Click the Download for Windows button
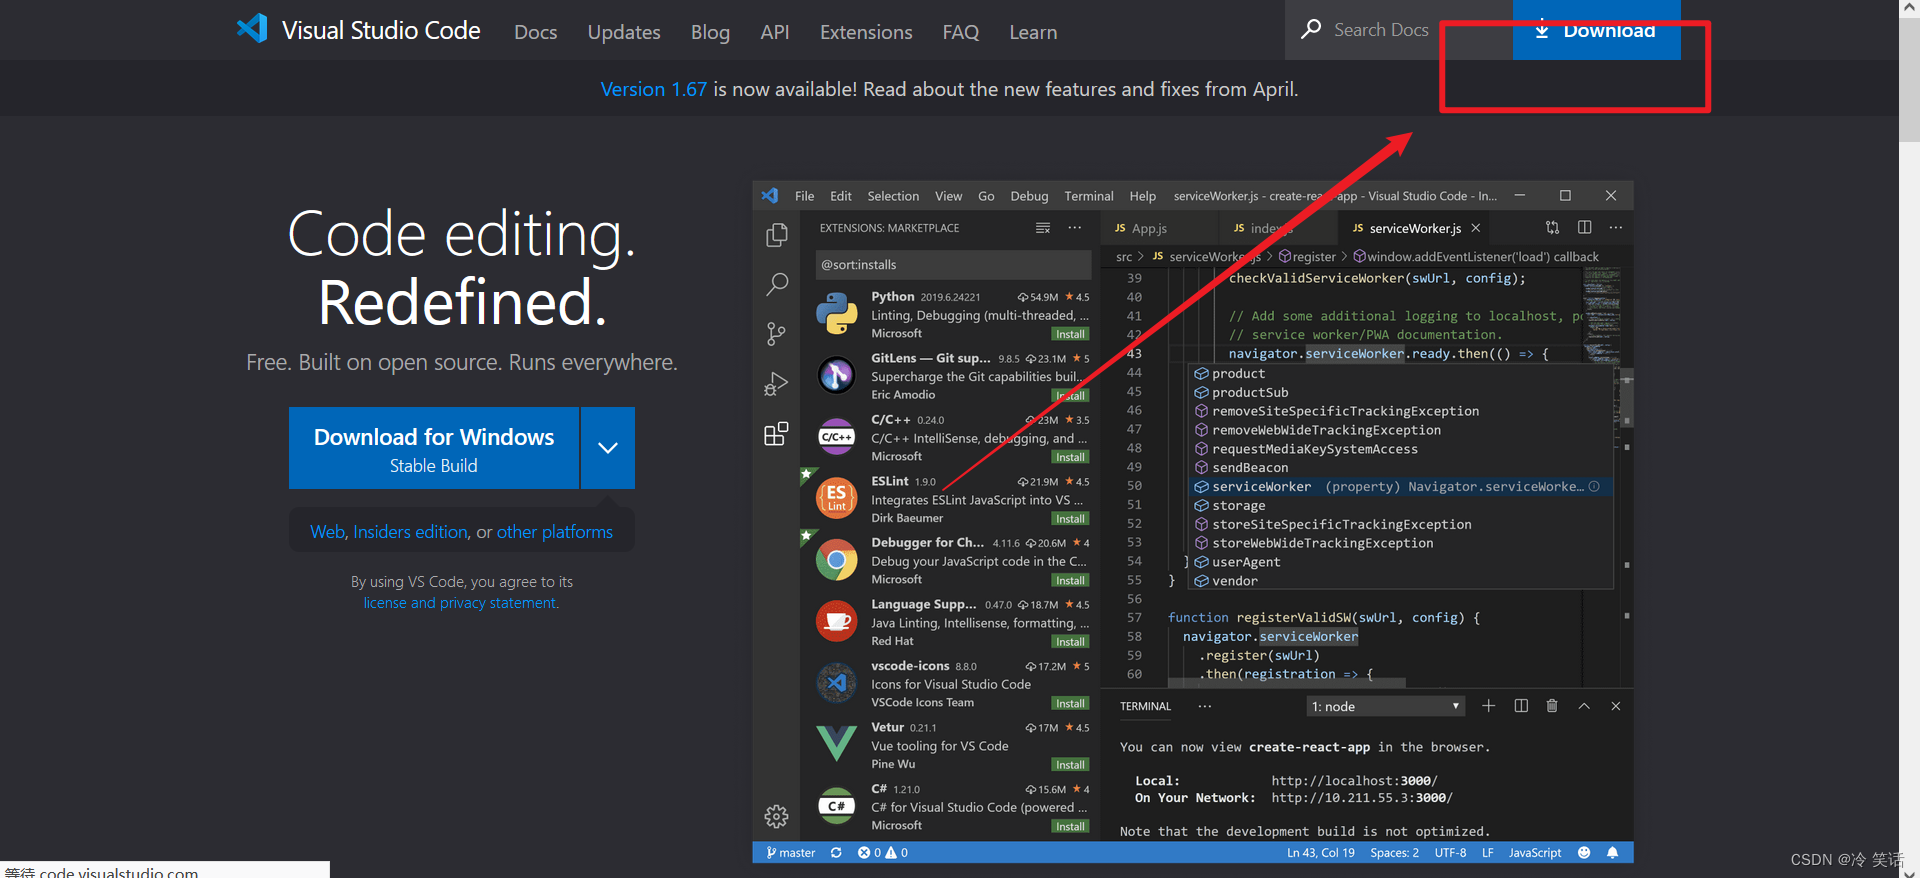The width and height of the screenshot is (1920, 878). (434, 448)
